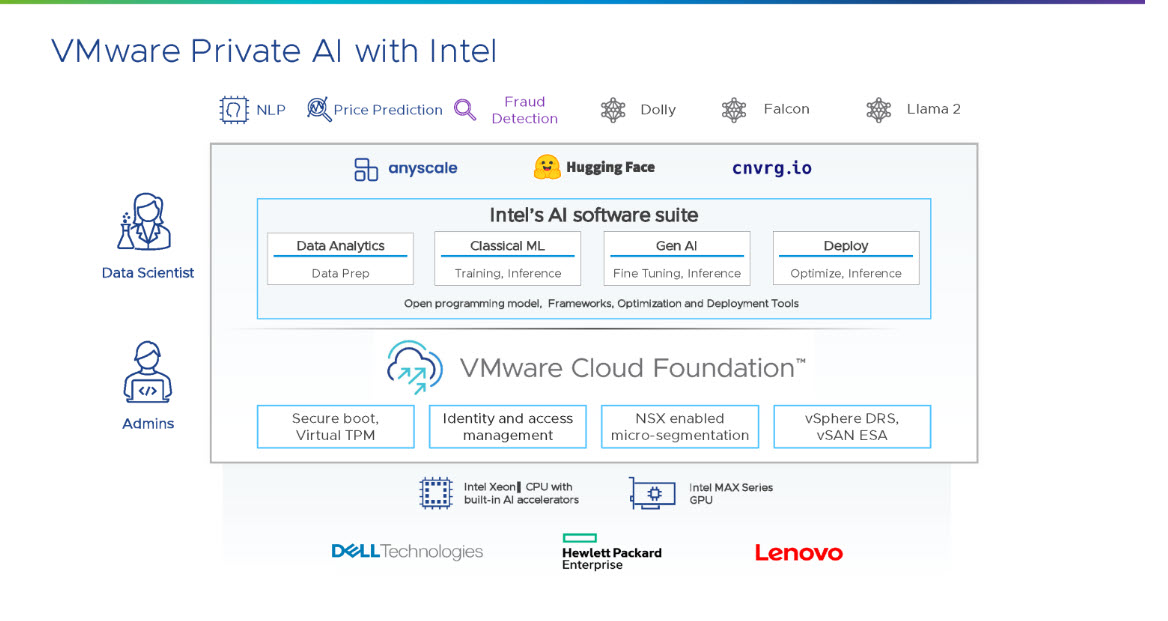Click the NLP chip icon
The image size is (1168, 621).
tap(233, 110)
